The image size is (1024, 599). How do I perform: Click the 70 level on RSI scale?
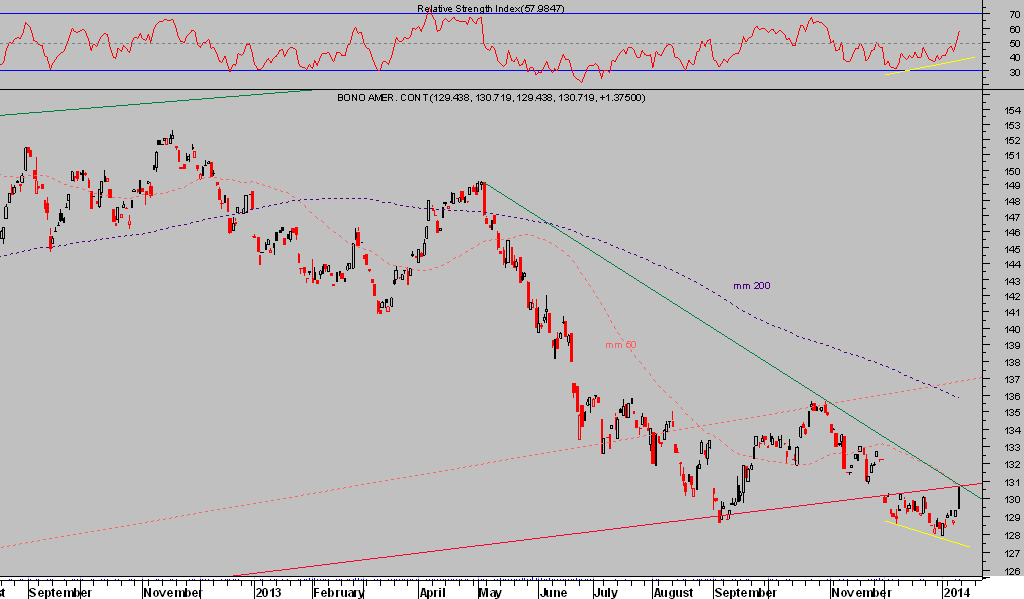[1014, 14]
